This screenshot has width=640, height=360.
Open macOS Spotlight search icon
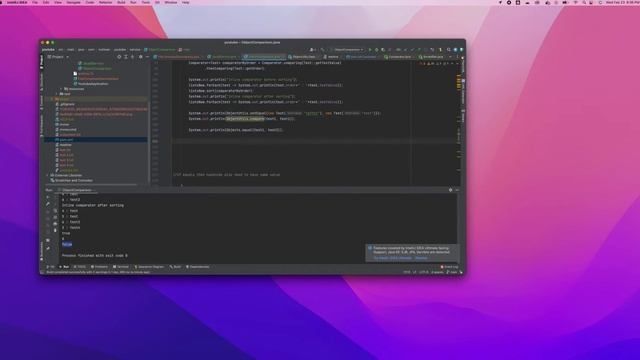(584, 2)
